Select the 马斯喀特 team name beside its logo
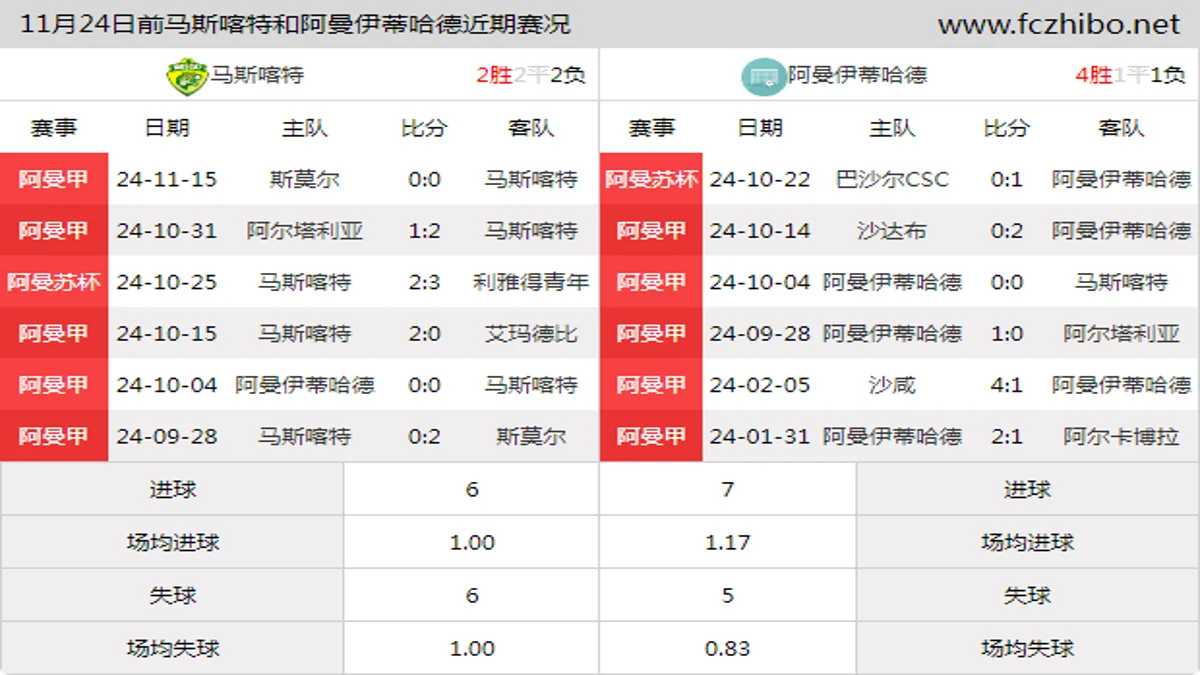The height and width of the screenshot is (675, 1200). click(257, 75)
